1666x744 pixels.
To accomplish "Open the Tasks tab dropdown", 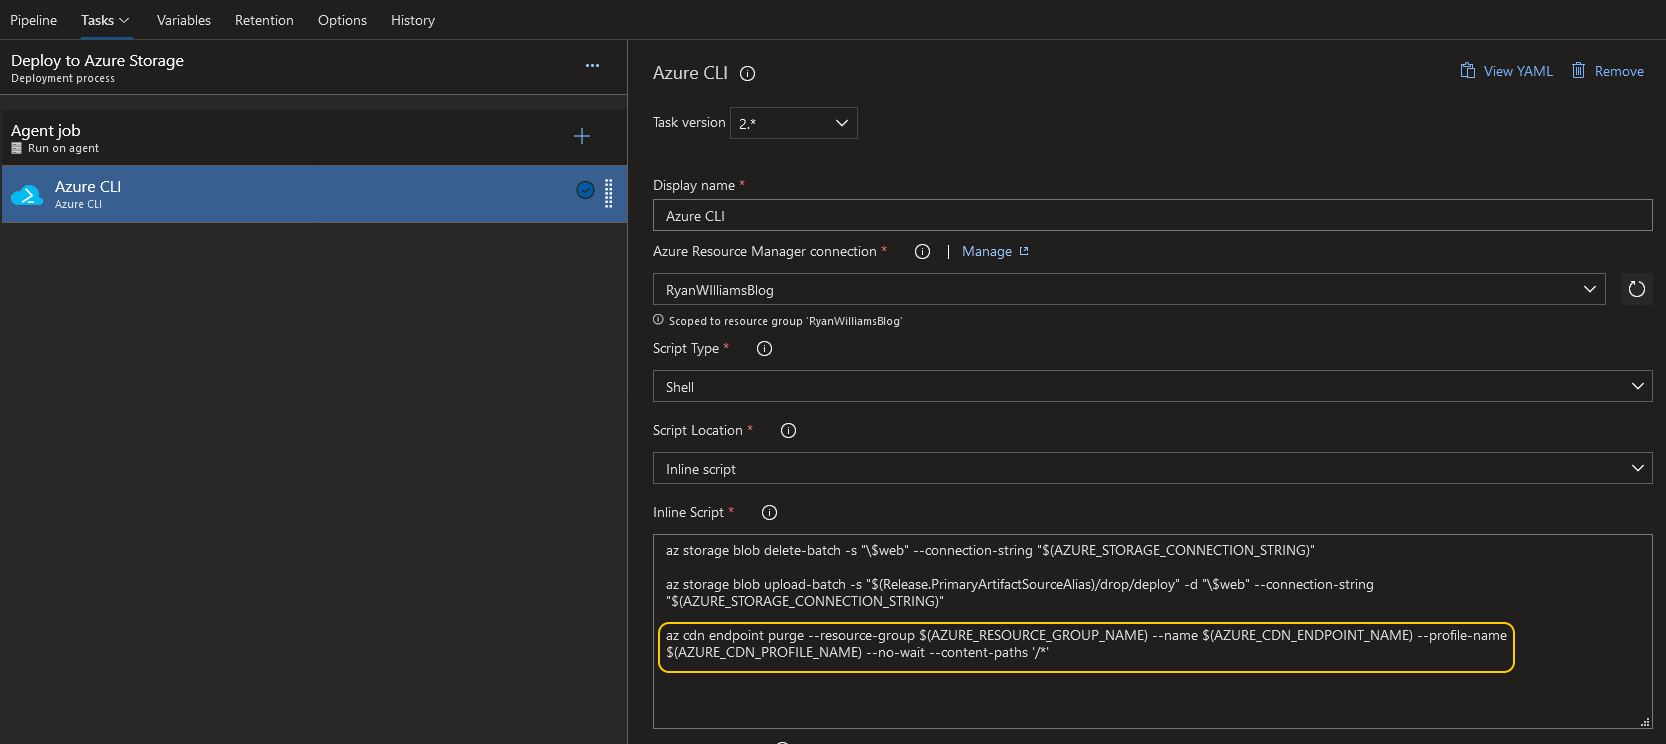I will tap(105, 20).
